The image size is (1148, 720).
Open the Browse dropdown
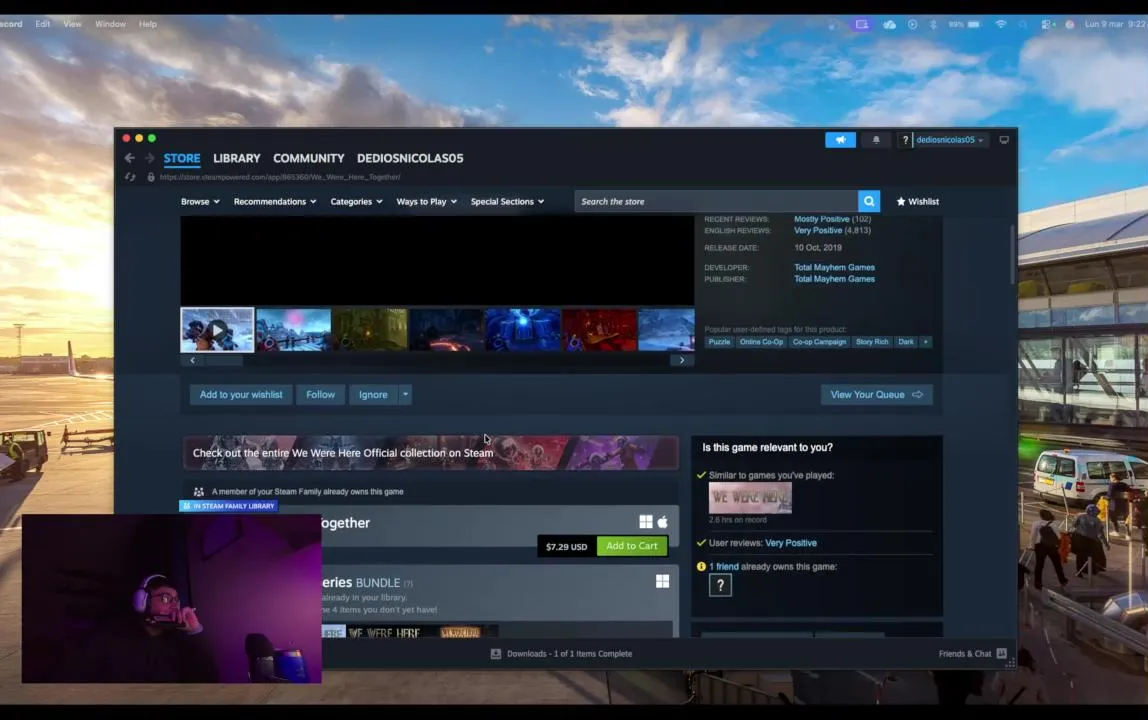pyautogui.click(x=200, y=201)
